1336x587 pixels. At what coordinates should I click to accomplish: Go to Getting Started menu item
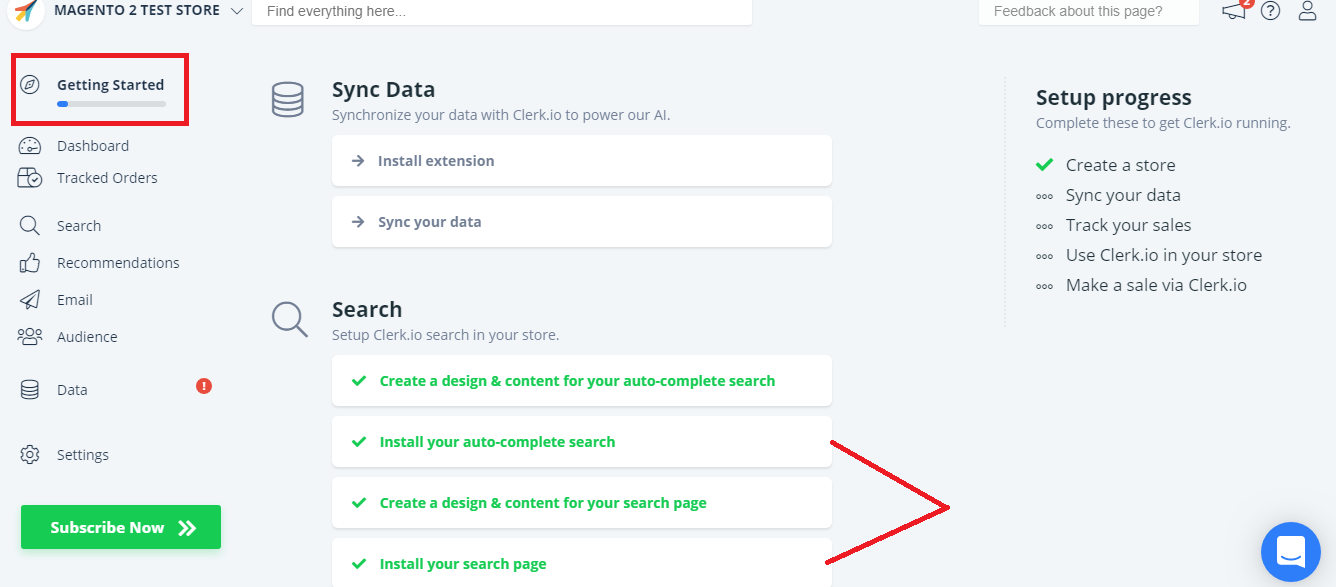coord(110,85)
